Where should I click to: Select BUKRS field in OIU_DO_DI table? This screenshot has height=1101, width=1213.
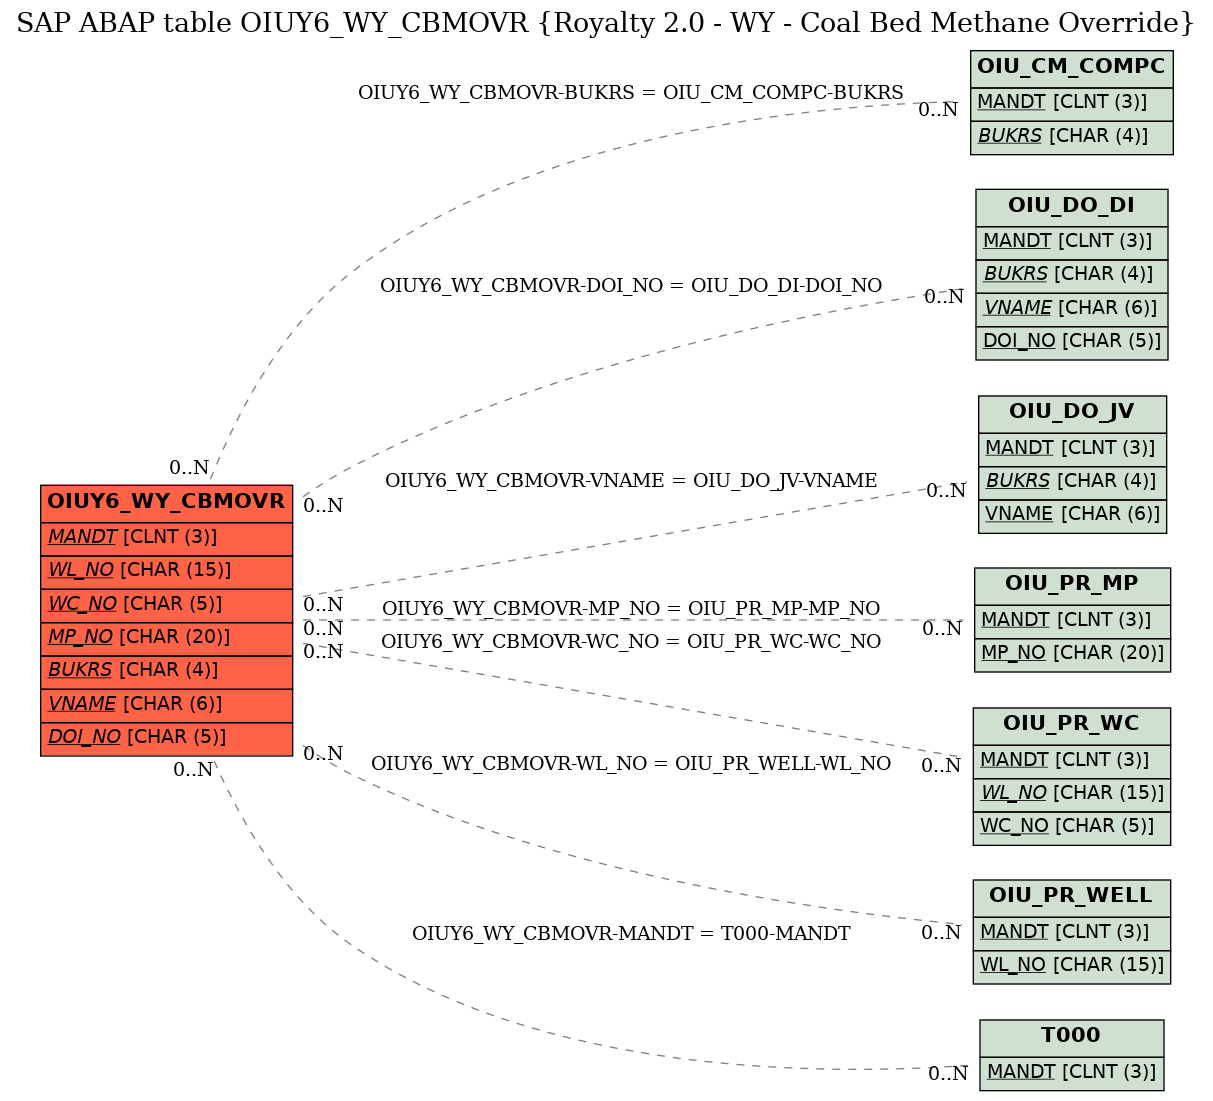1072,275
